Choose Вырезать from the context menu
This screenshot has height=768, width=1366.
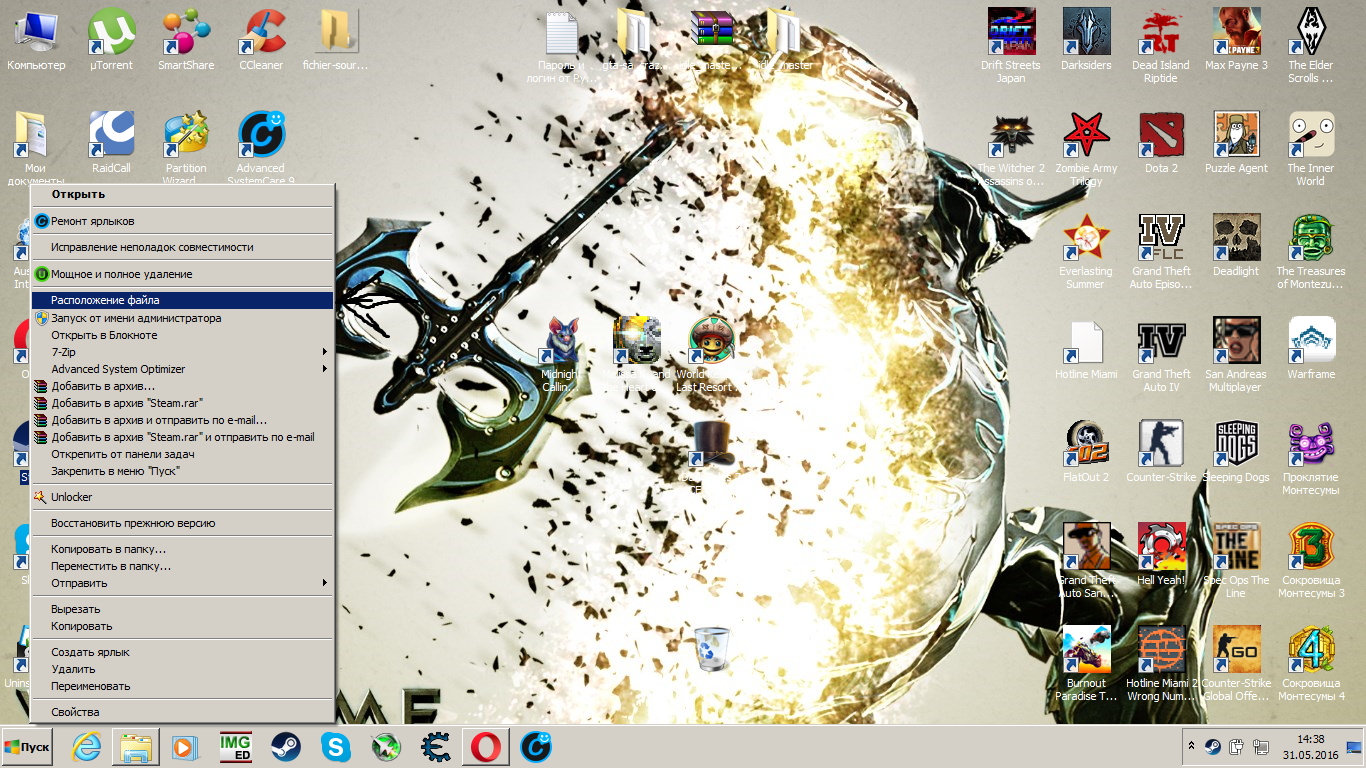(x=181, y=609)
